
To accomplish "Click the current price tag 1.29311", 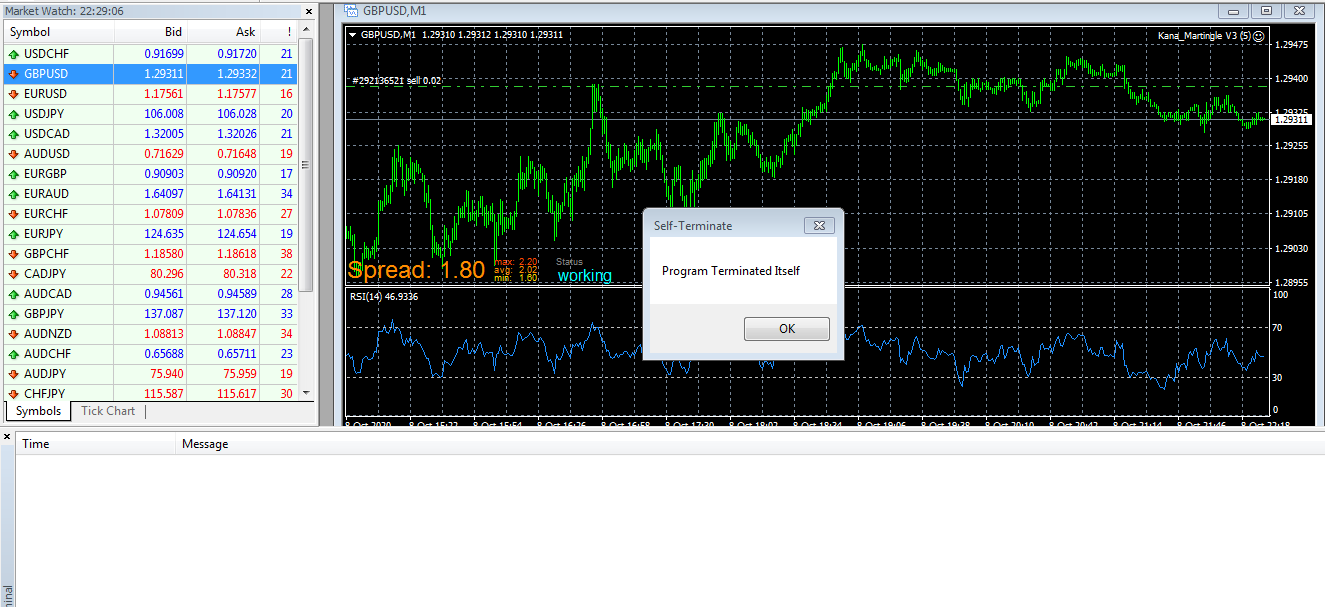I will point(1291,119).
